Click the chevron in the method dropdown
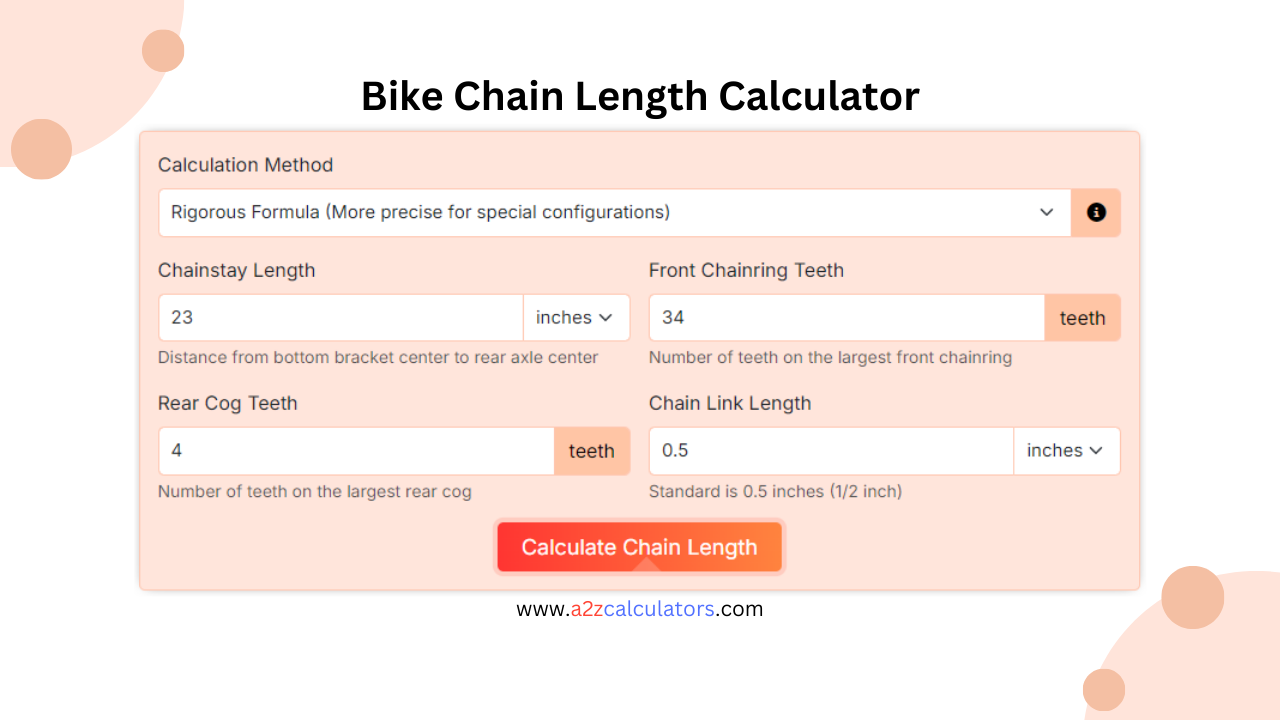This screenshot has height=720, width=1280. click(x=1046, y=212)
